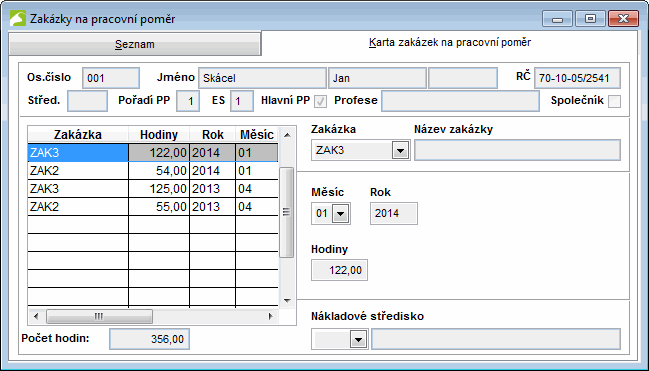This screenshot has height=371, width=649.
Task: Open the Zakázka dropdown showing ZAK3
Action: [x=400, y=150]
